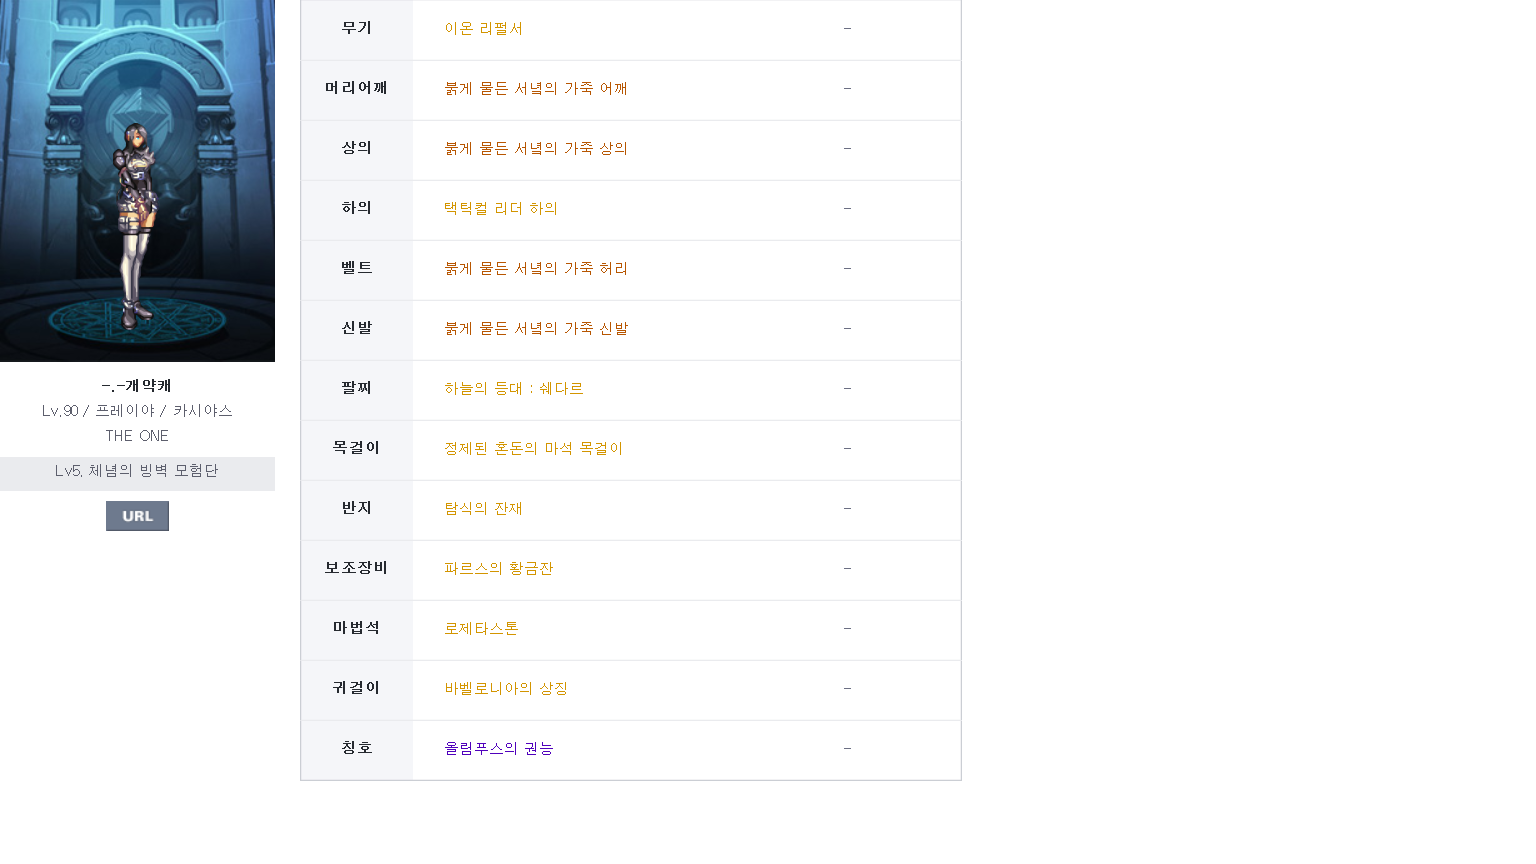Screen dimensions: 1536x864
Task: Click the 무기 row header
Action: (357, 29)
